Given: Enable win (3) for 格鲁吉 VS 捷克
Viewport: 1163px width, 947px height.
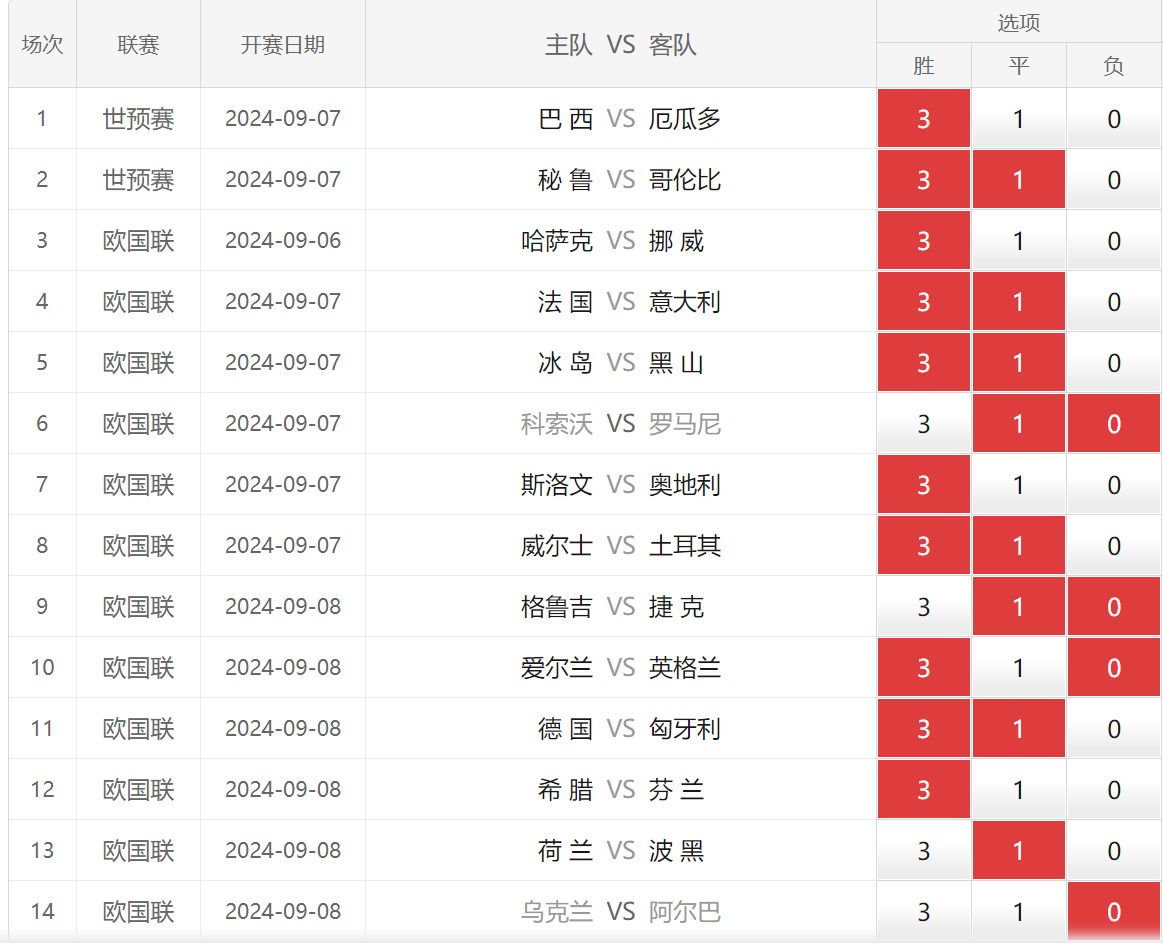Looking at the screenshot, I should (x=923, y=607).
